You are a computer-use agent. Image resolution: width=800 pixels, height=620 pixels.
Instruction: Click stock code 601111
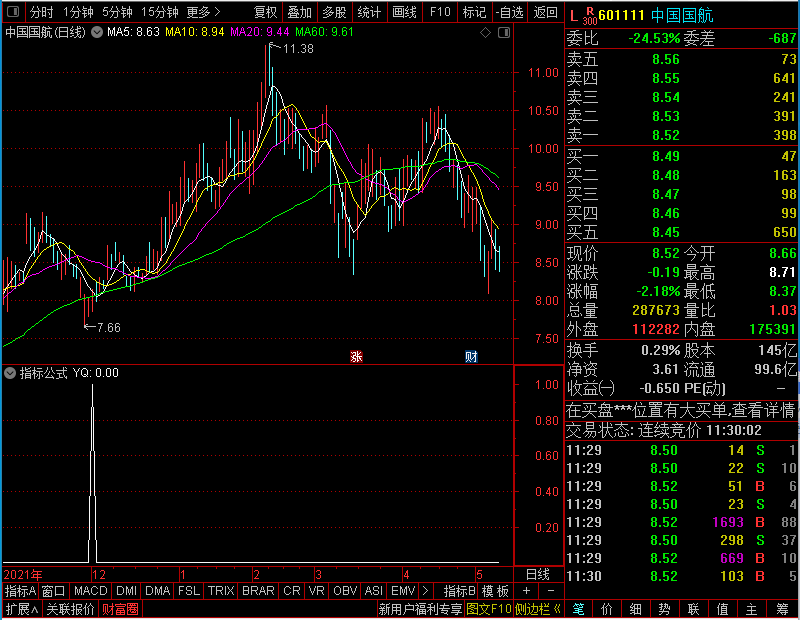(x=621, y=15)
